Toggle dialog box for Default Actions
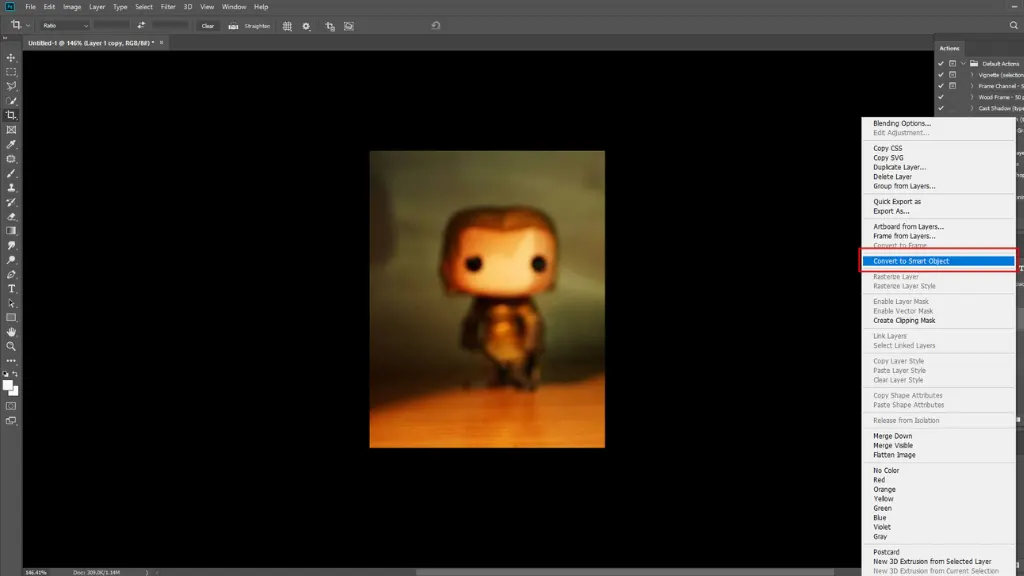Viewport: 1024px width, 576px height. (x=953, y=63)
